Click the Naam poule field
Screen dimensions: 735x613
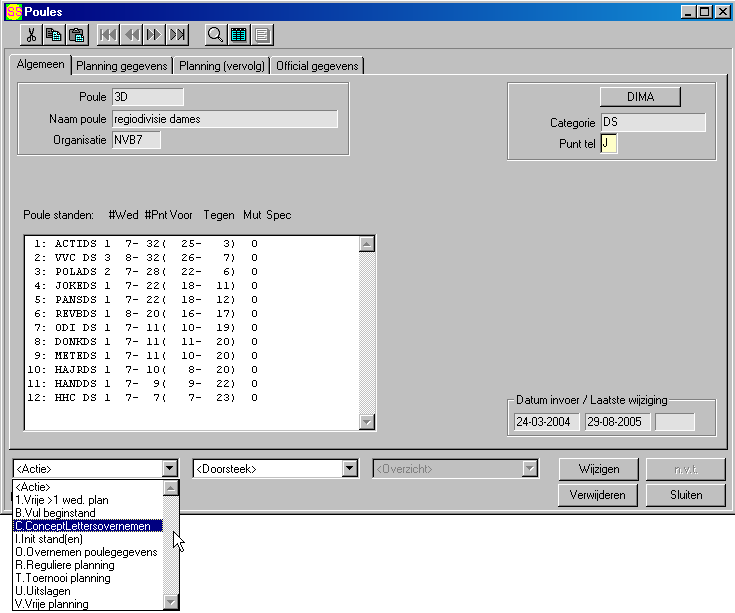click(x=225, y=119)
